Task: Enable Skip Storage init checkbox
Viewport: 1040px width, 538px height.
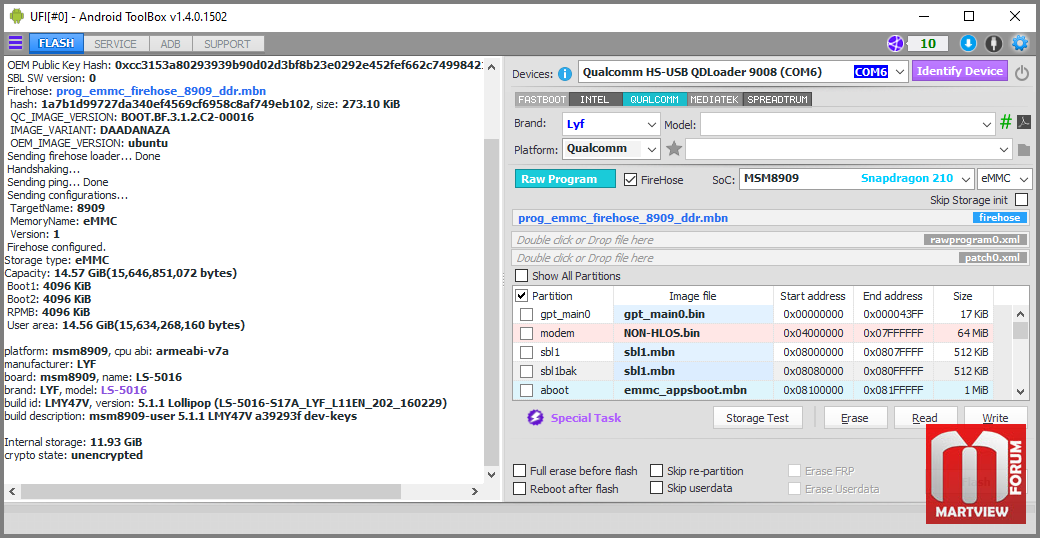Action: click(1021, 200)
